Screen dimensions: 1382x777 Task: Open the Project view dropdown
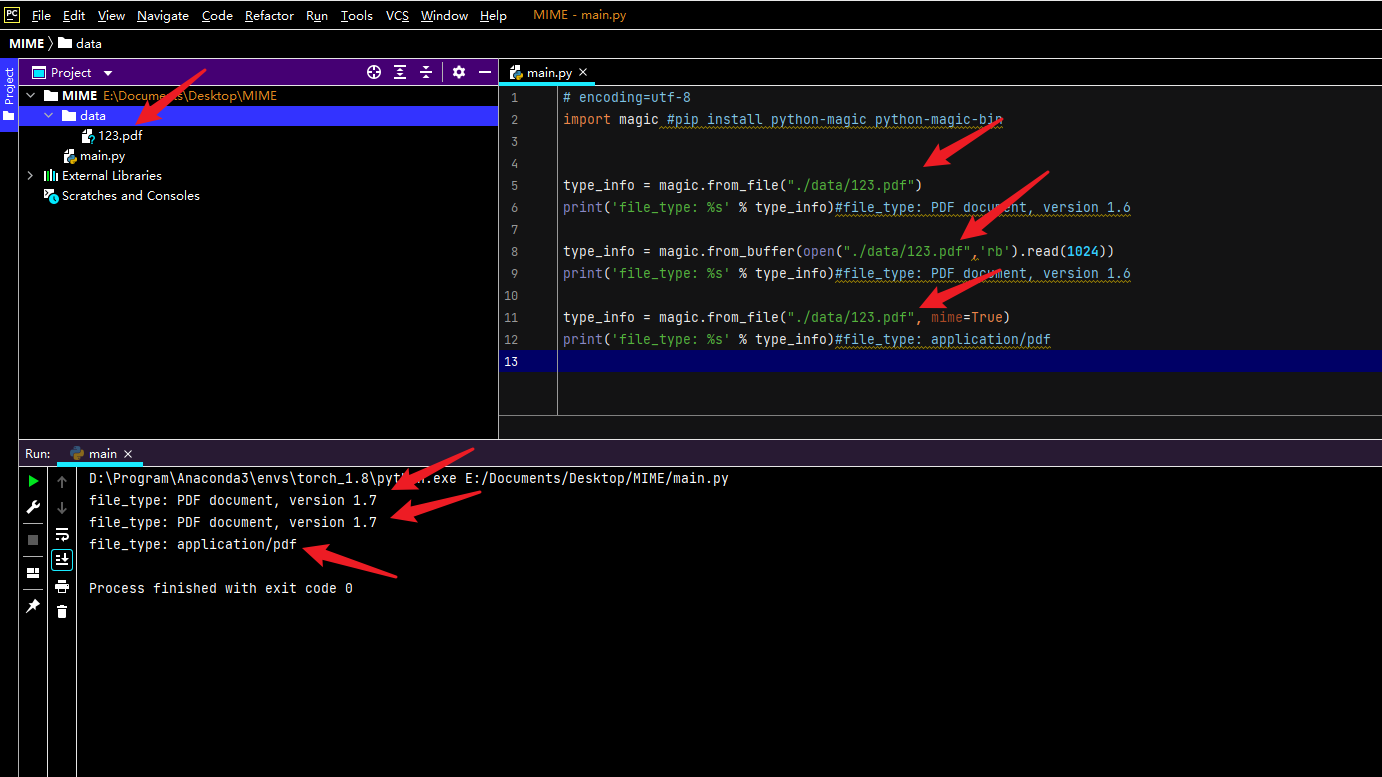[108, 73]
